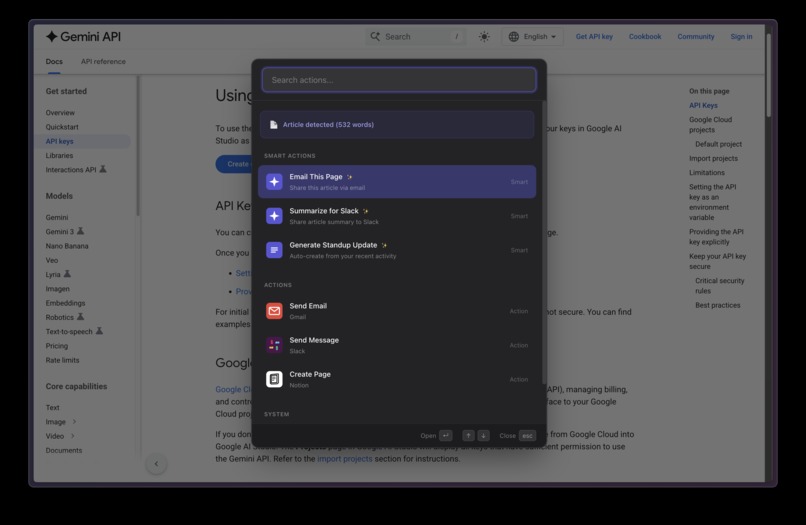Click the Notion Create Page icon
Viewport: 806px width, 525px height.
click(x=274, y=379)
